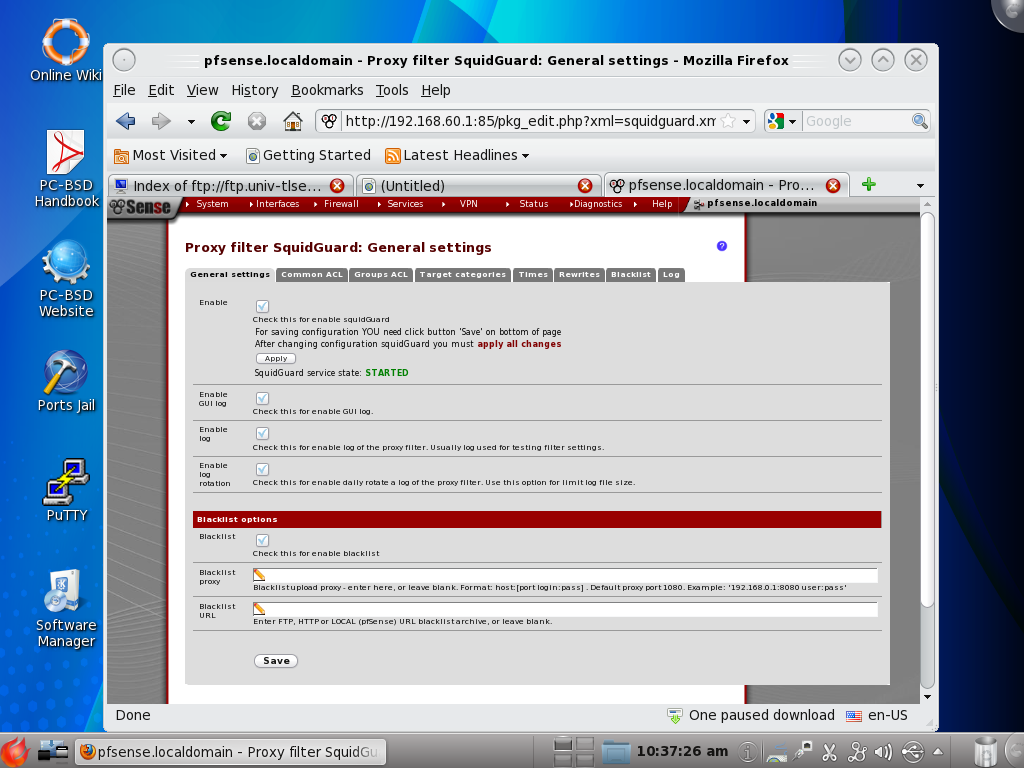Toggle the Enable log rotation checkbox
This screenshot has width=1024, height=768.
(x=263, y=470)
